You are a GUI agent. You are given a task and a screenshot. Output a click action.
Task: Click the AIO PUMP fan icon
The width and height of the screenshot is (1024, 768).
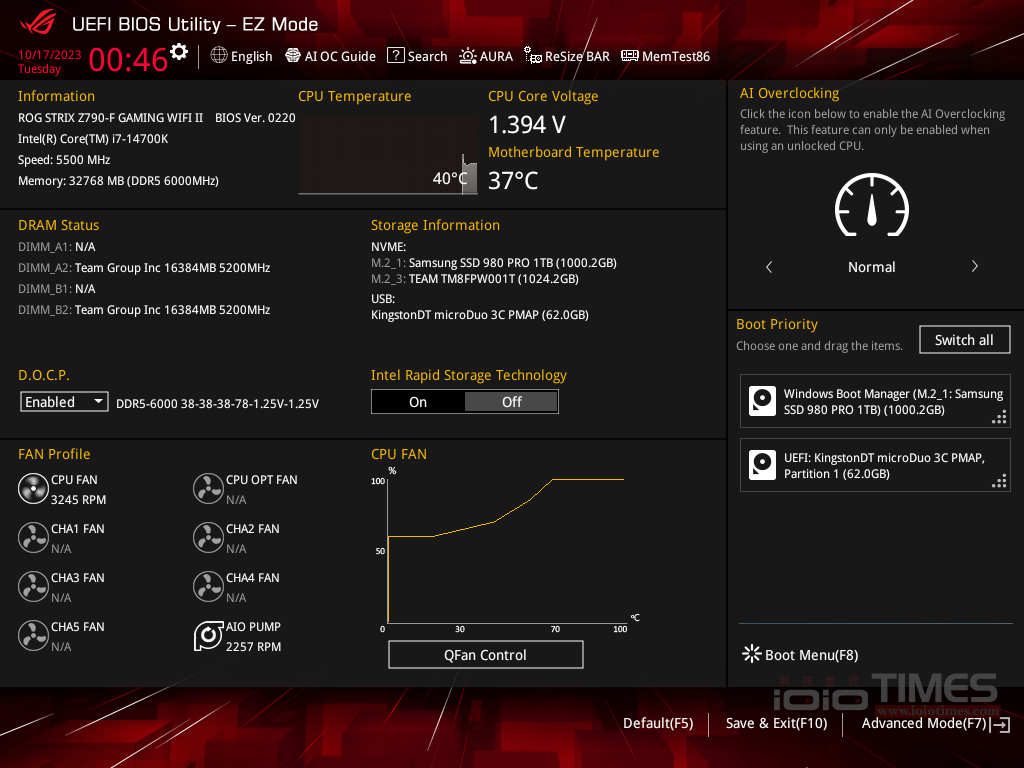tap(208, 636)
